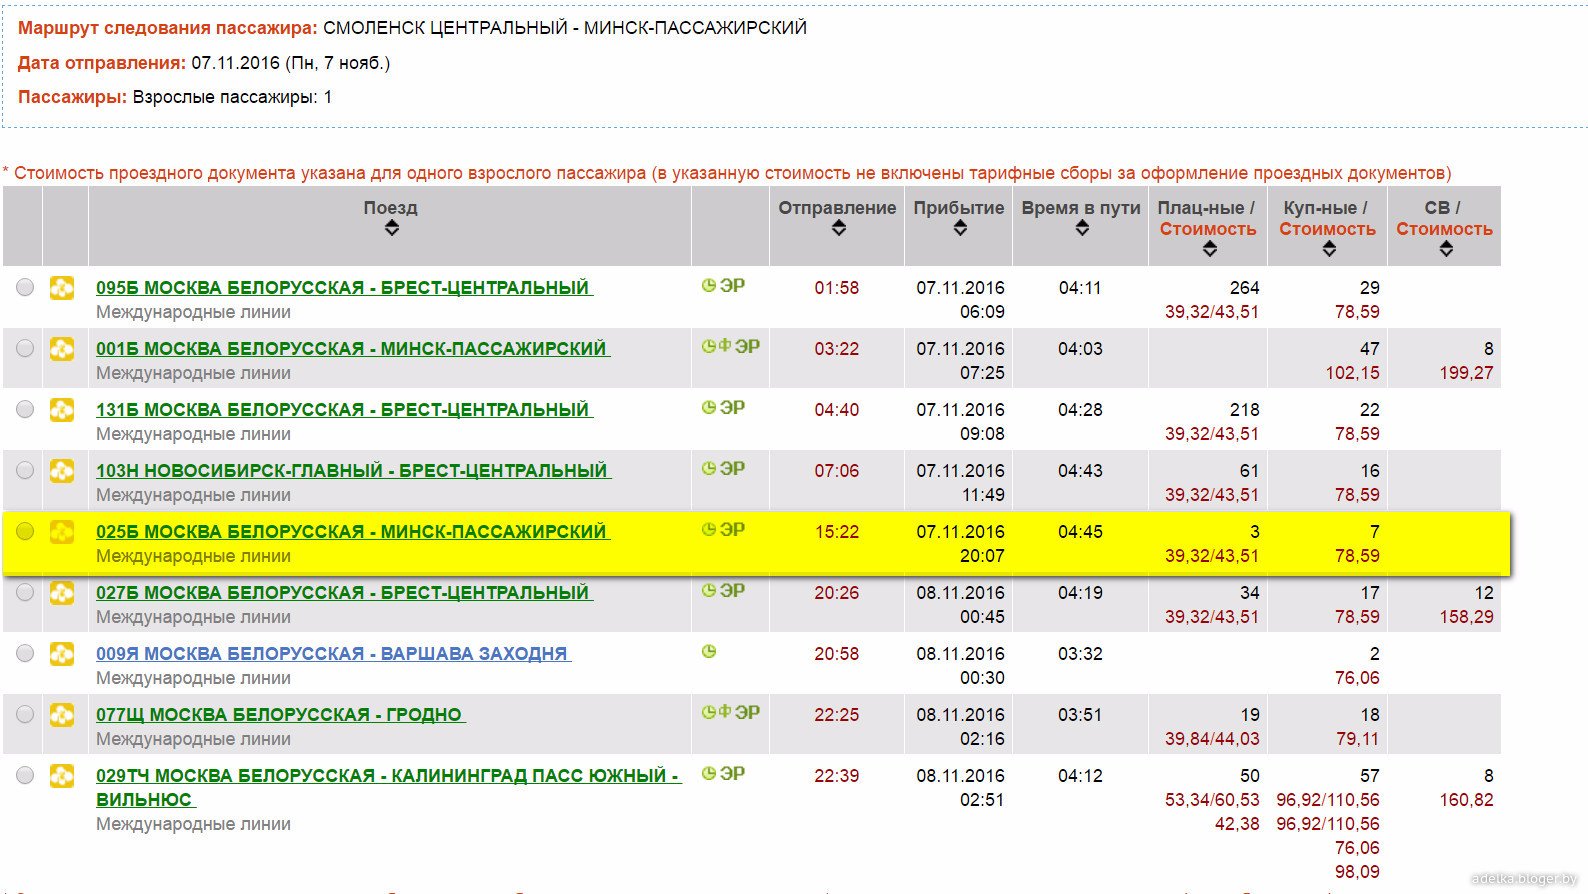1588x894 pixels.
Task: Click clock icon in 131Б row
Action: (709, 408)
